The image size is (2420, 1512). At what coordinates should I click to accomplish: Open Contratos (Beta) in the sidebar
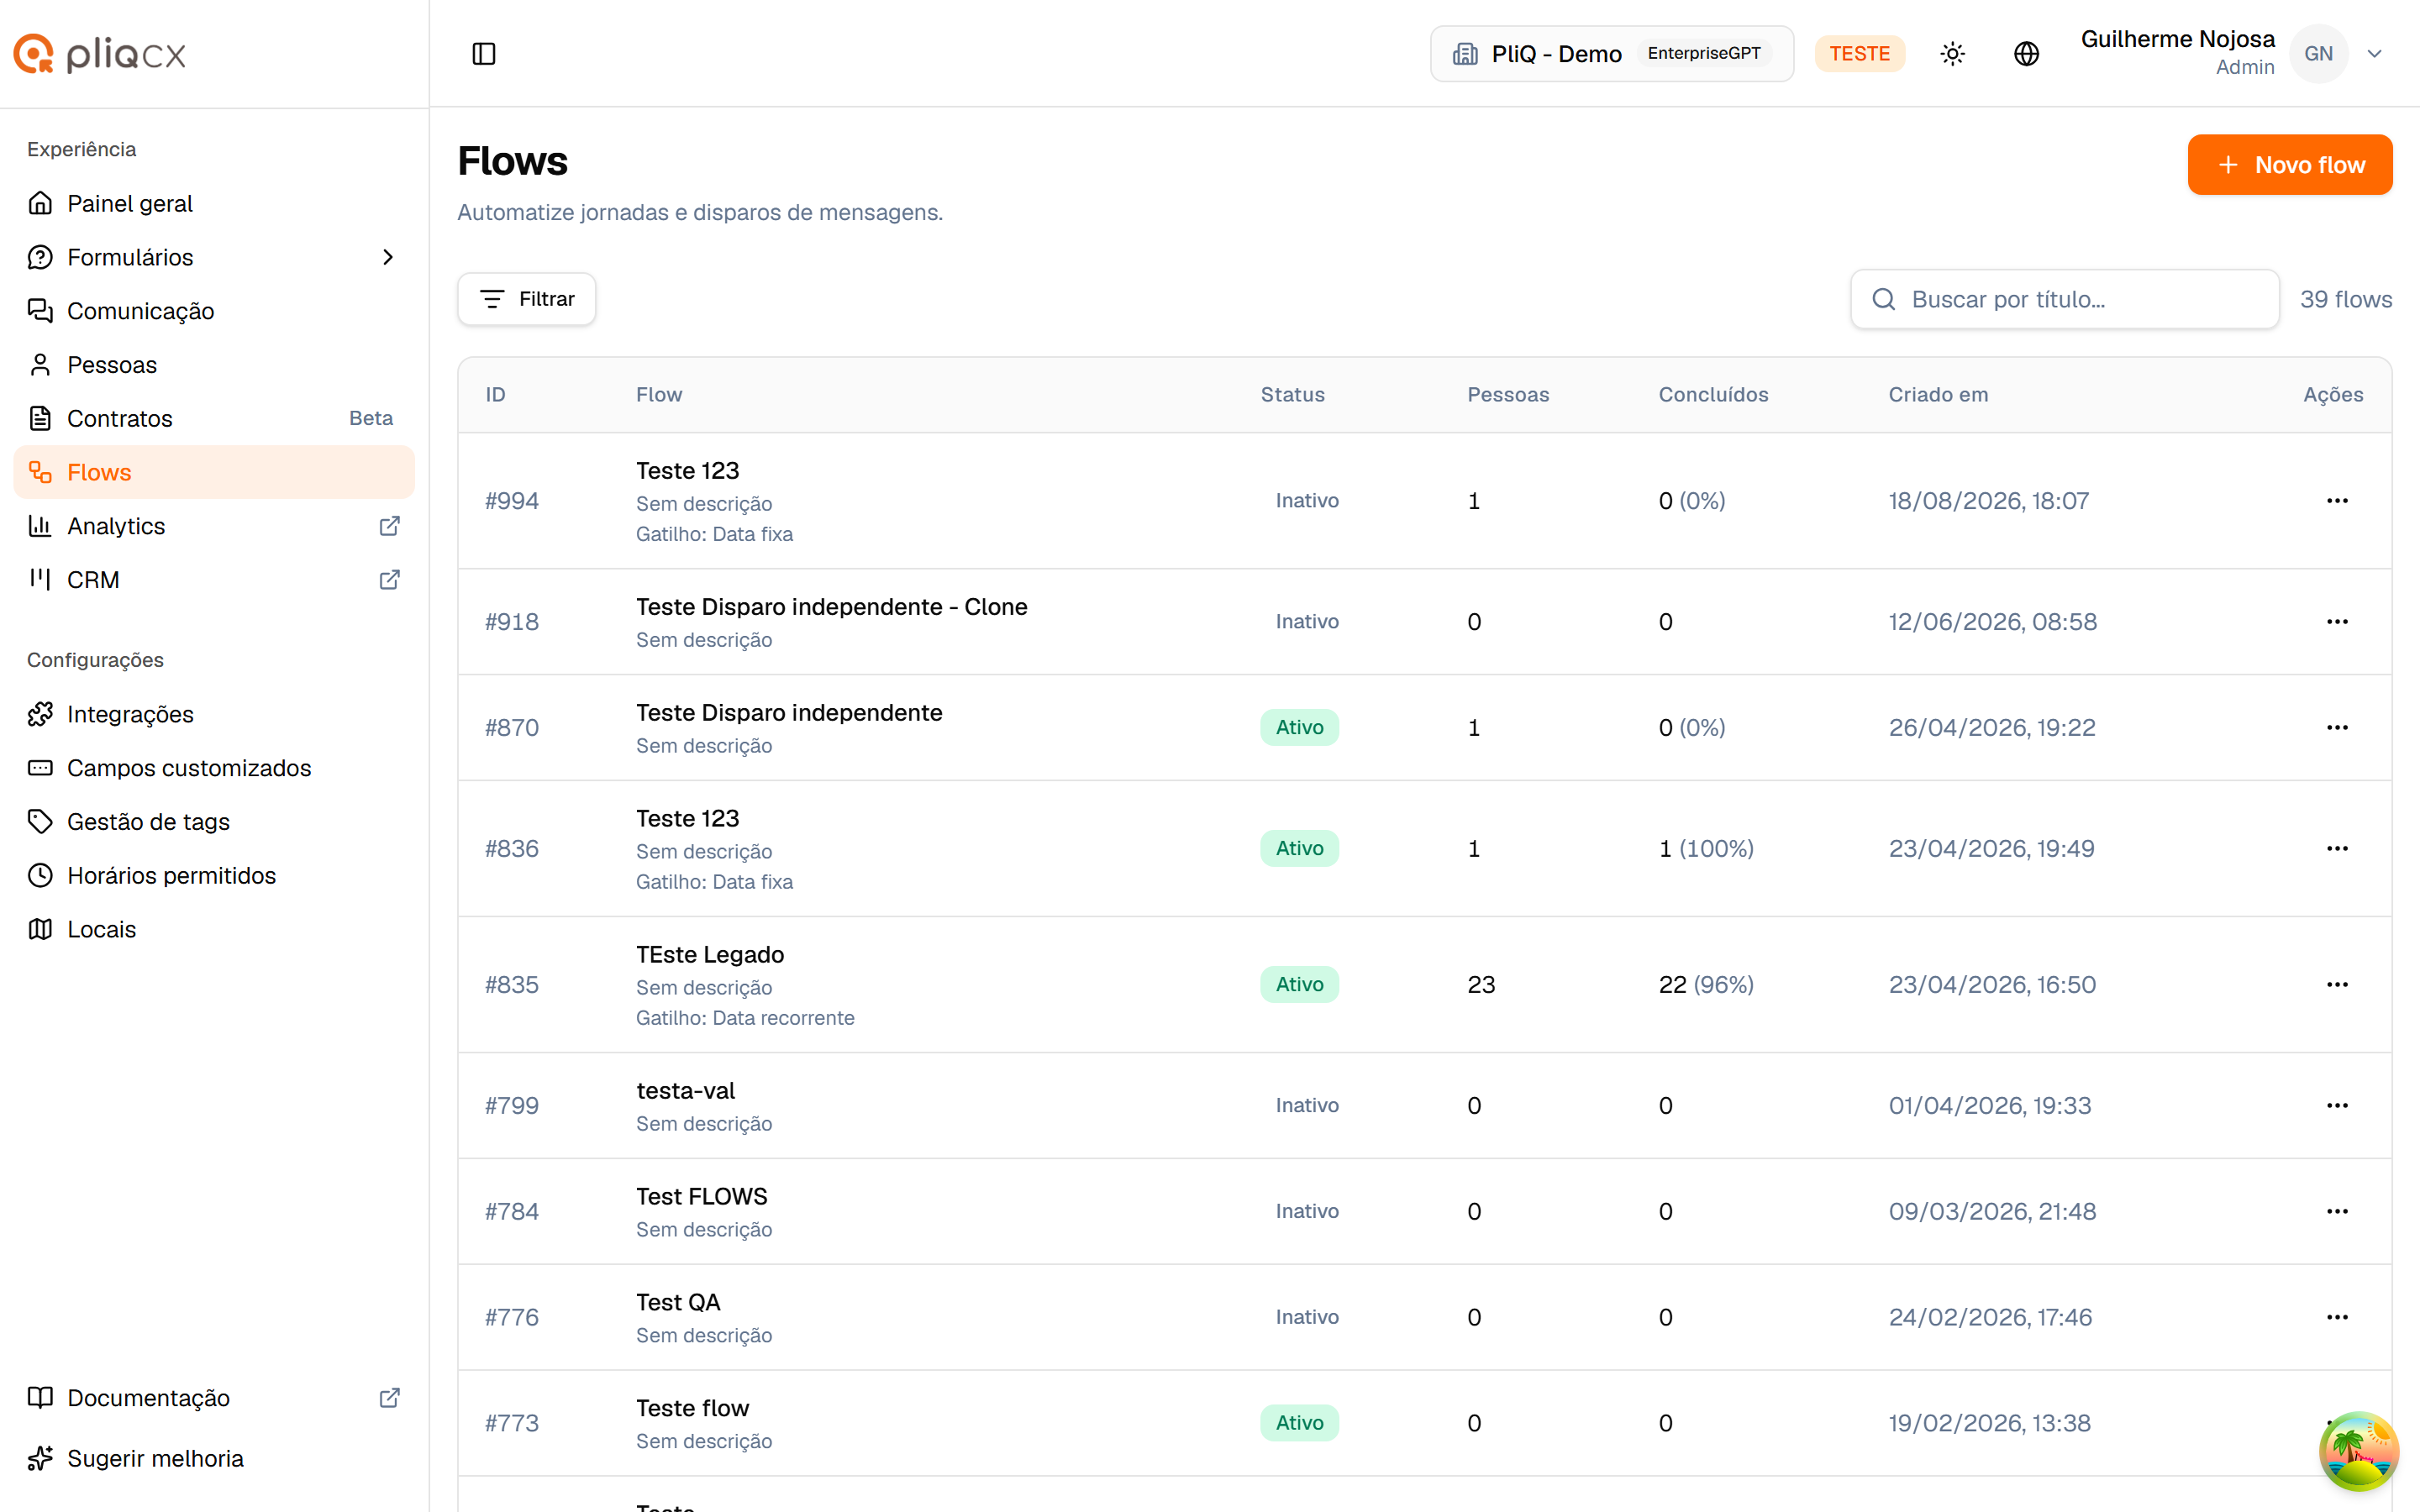[x=214, y=418]
